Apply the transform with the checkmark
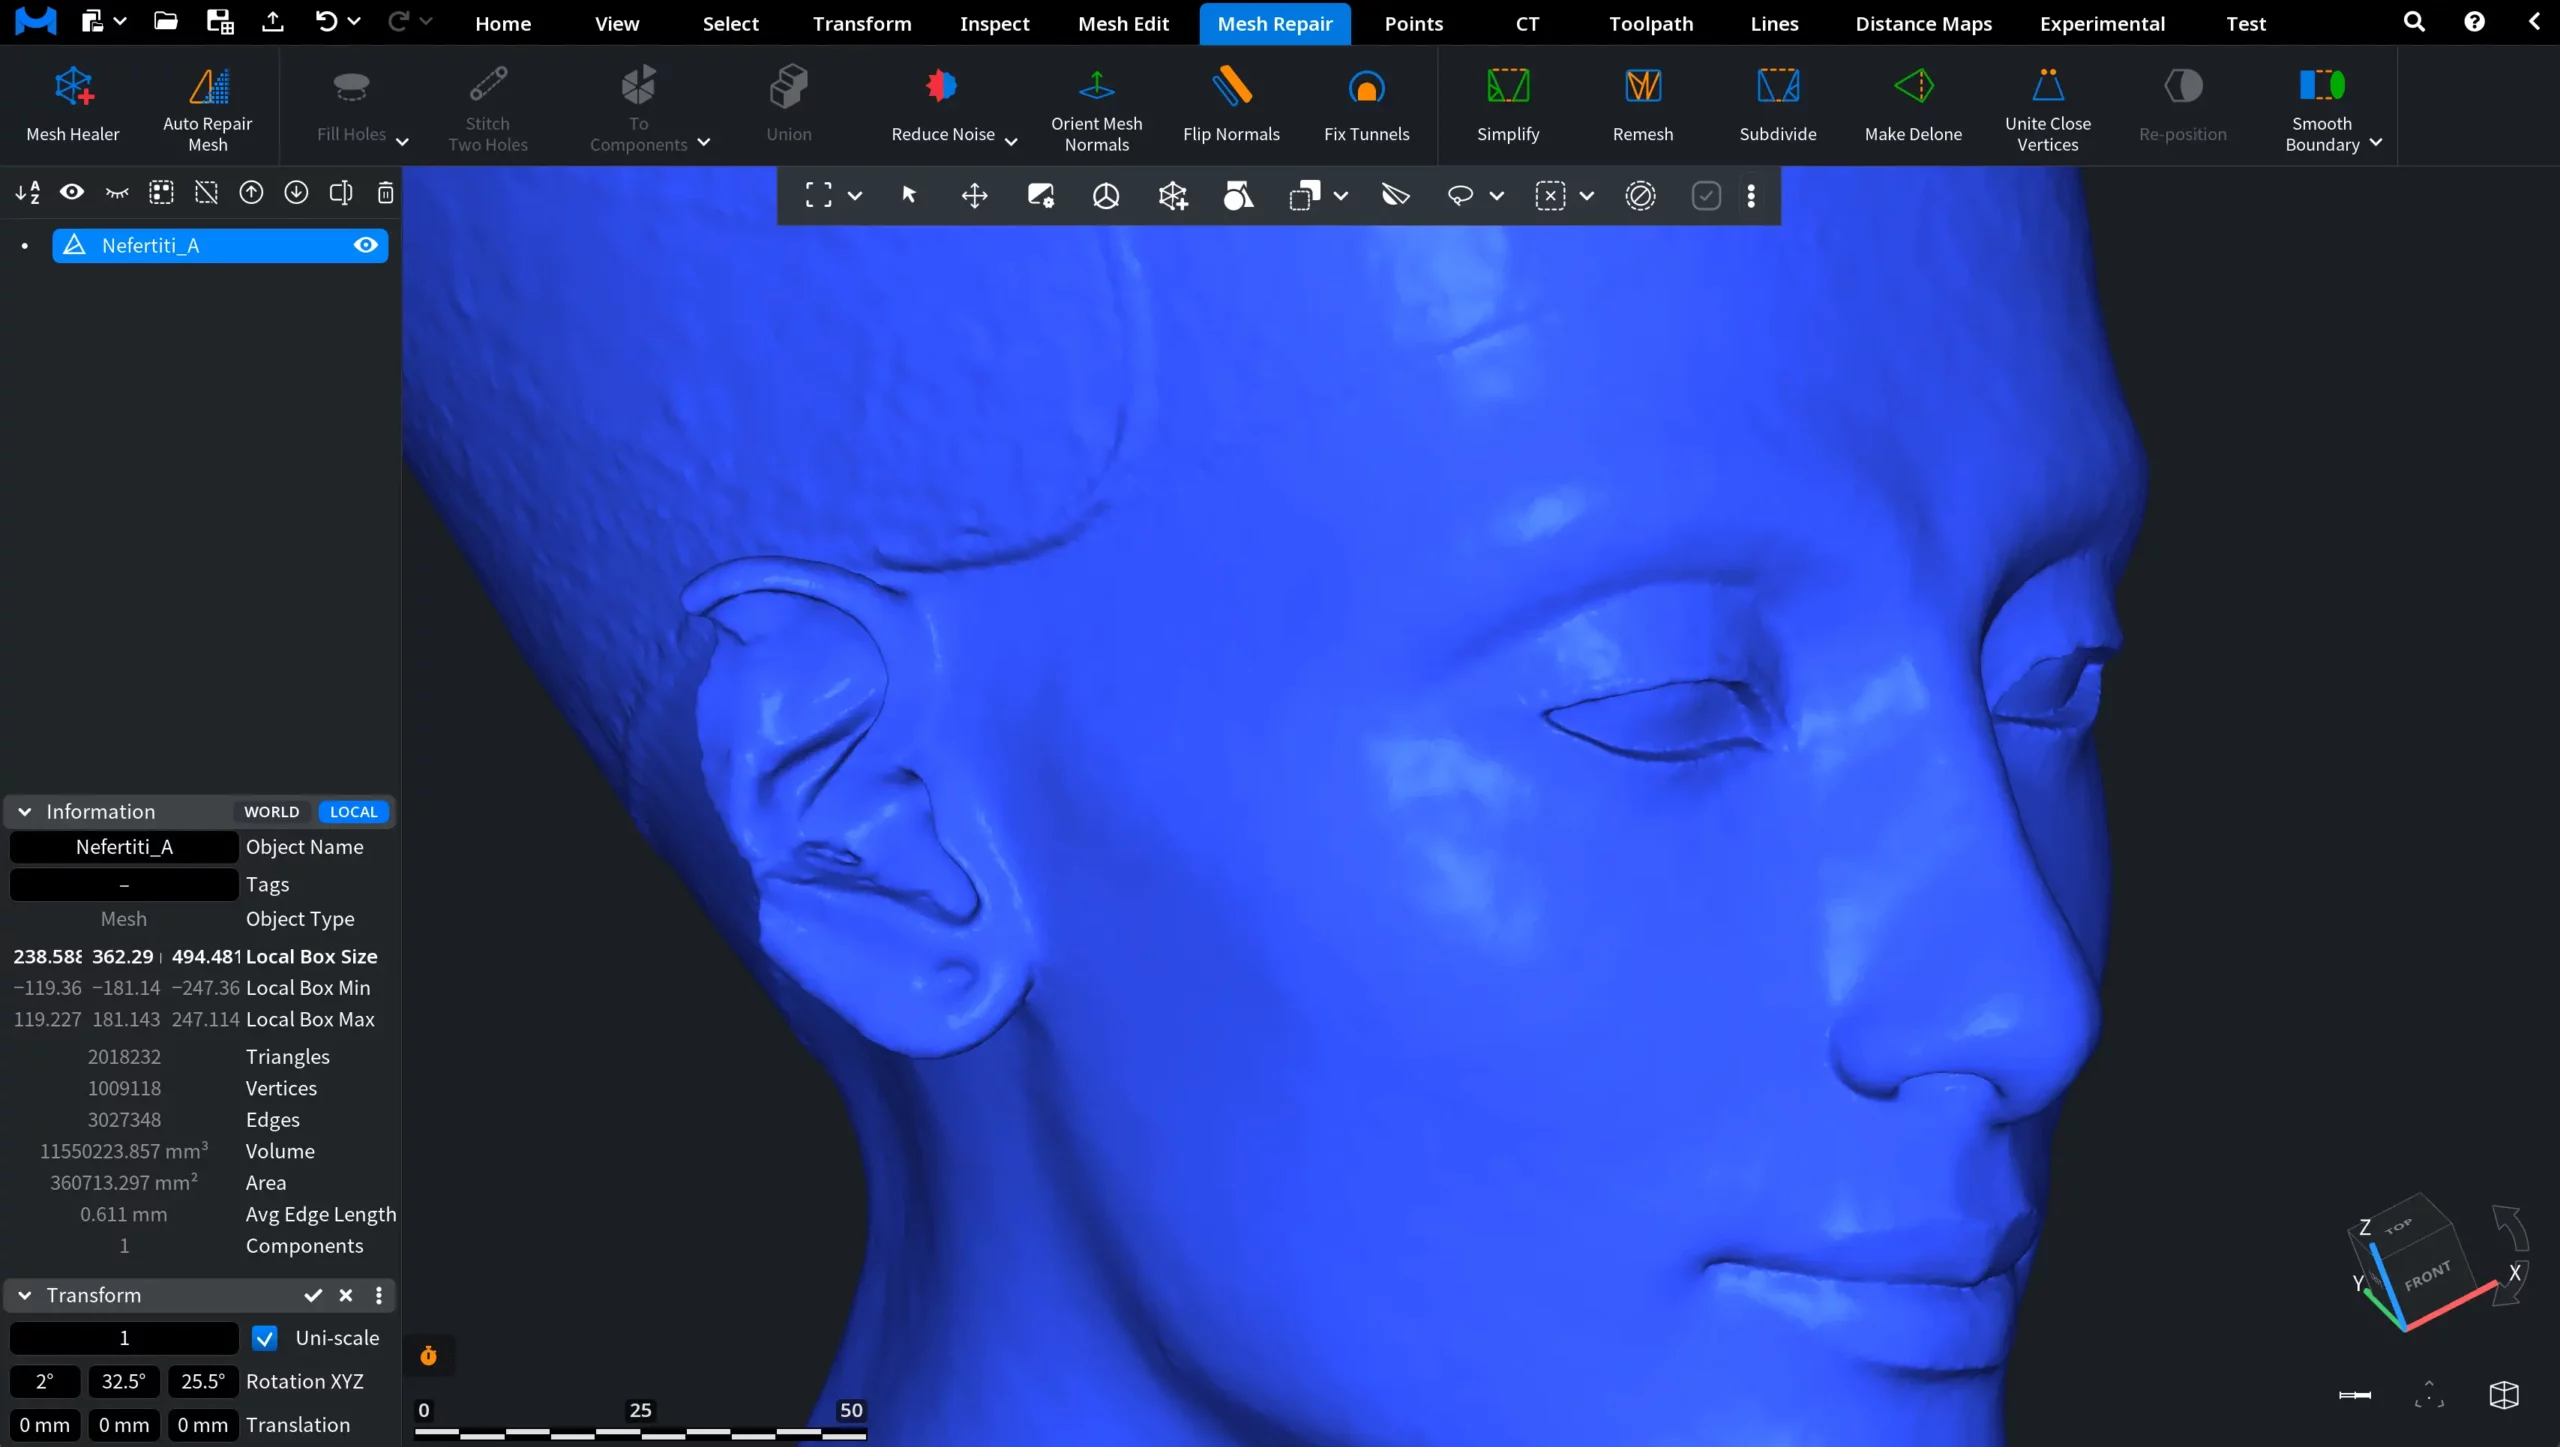Screen dimensions: 2560x1447 pos(313,1295)
